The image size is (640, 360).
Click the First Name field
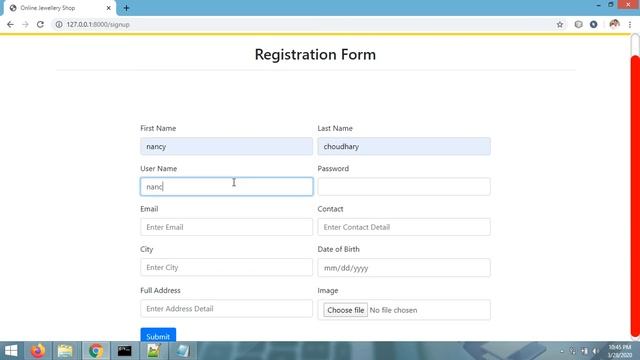227,146
